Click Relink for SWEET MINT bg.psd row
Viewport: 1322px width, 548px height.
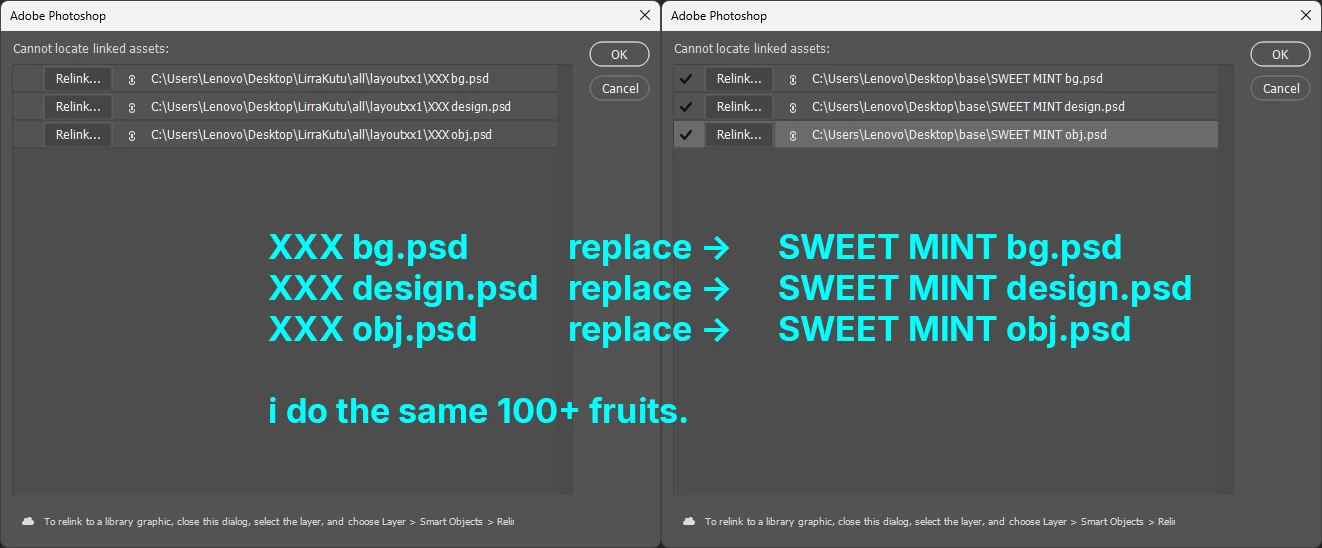coord(739,78)
